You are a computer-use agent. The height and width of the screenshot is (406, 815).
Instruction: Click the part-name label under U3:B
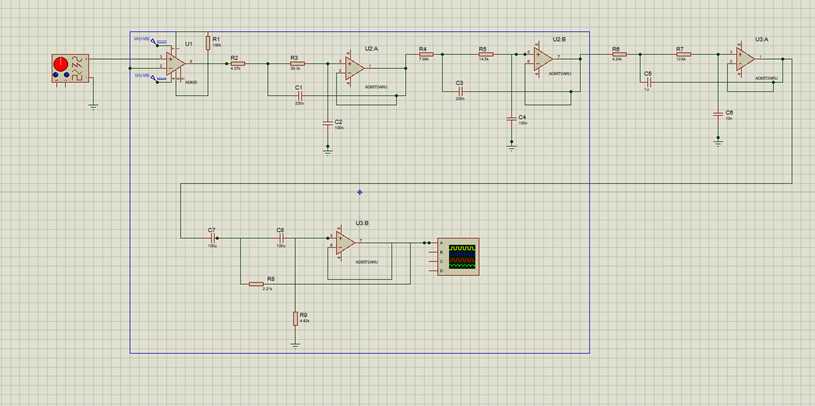click(x=367, y=261)
